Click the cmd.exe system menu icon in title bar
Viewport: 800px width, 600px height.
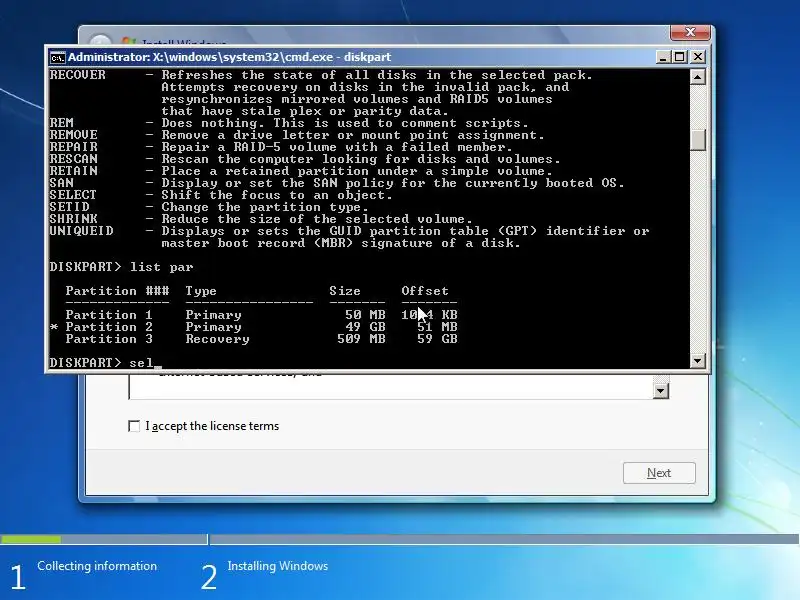click(57, 57)
